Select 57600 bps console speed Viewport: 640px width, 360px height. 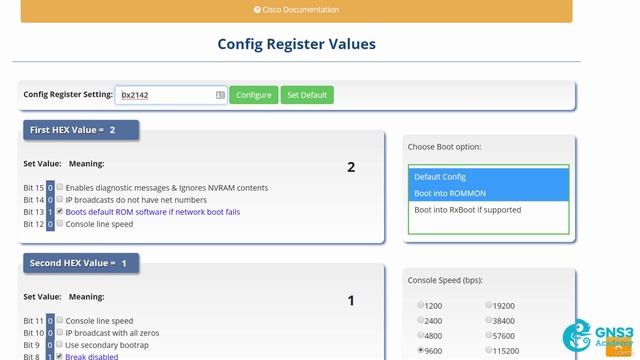coord(489,335)
